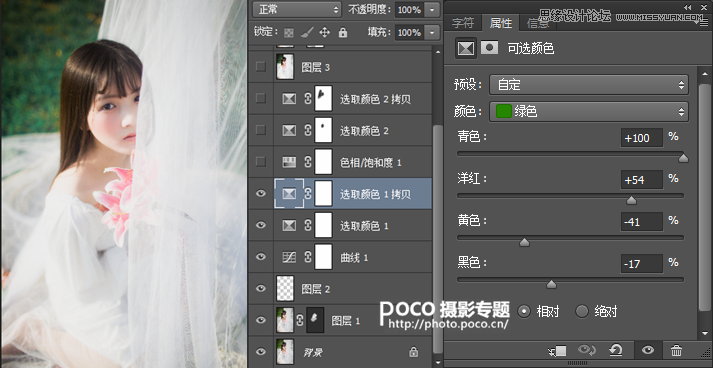Hide the 曲线 1 layer

[261, 257]
